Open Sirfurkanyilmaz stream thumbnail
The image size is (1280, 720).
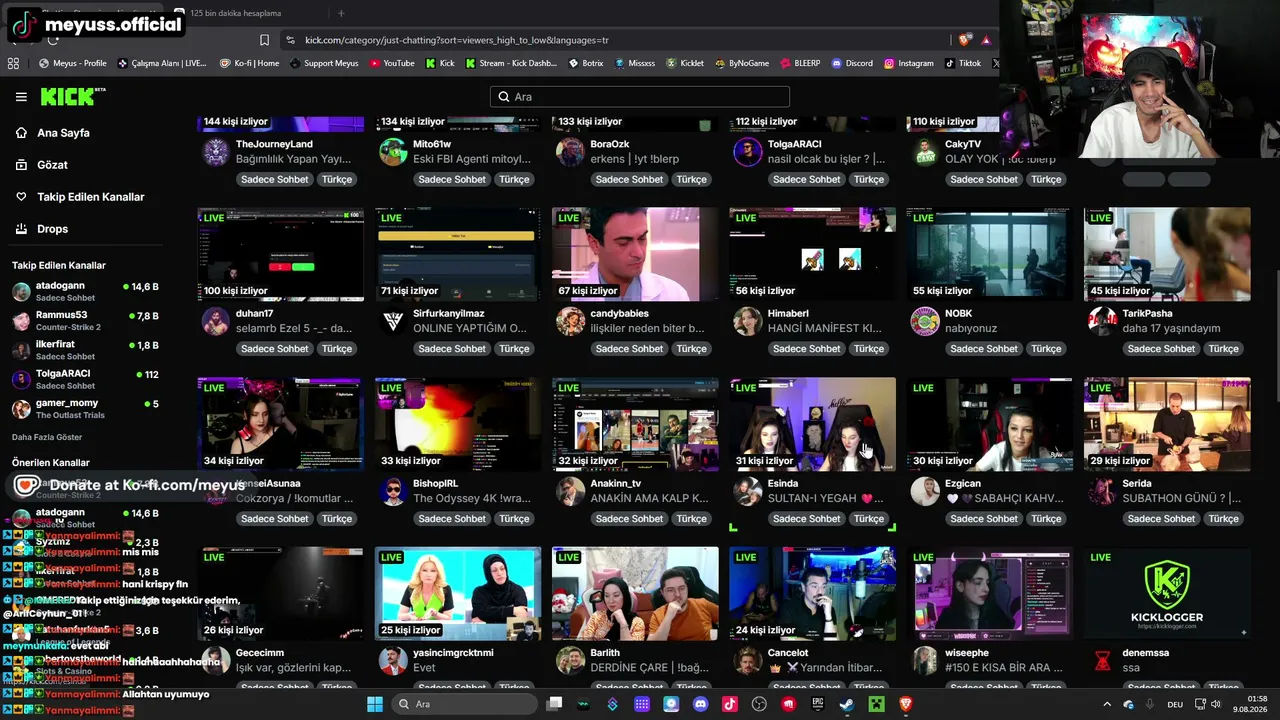click(x=458, y=254)
